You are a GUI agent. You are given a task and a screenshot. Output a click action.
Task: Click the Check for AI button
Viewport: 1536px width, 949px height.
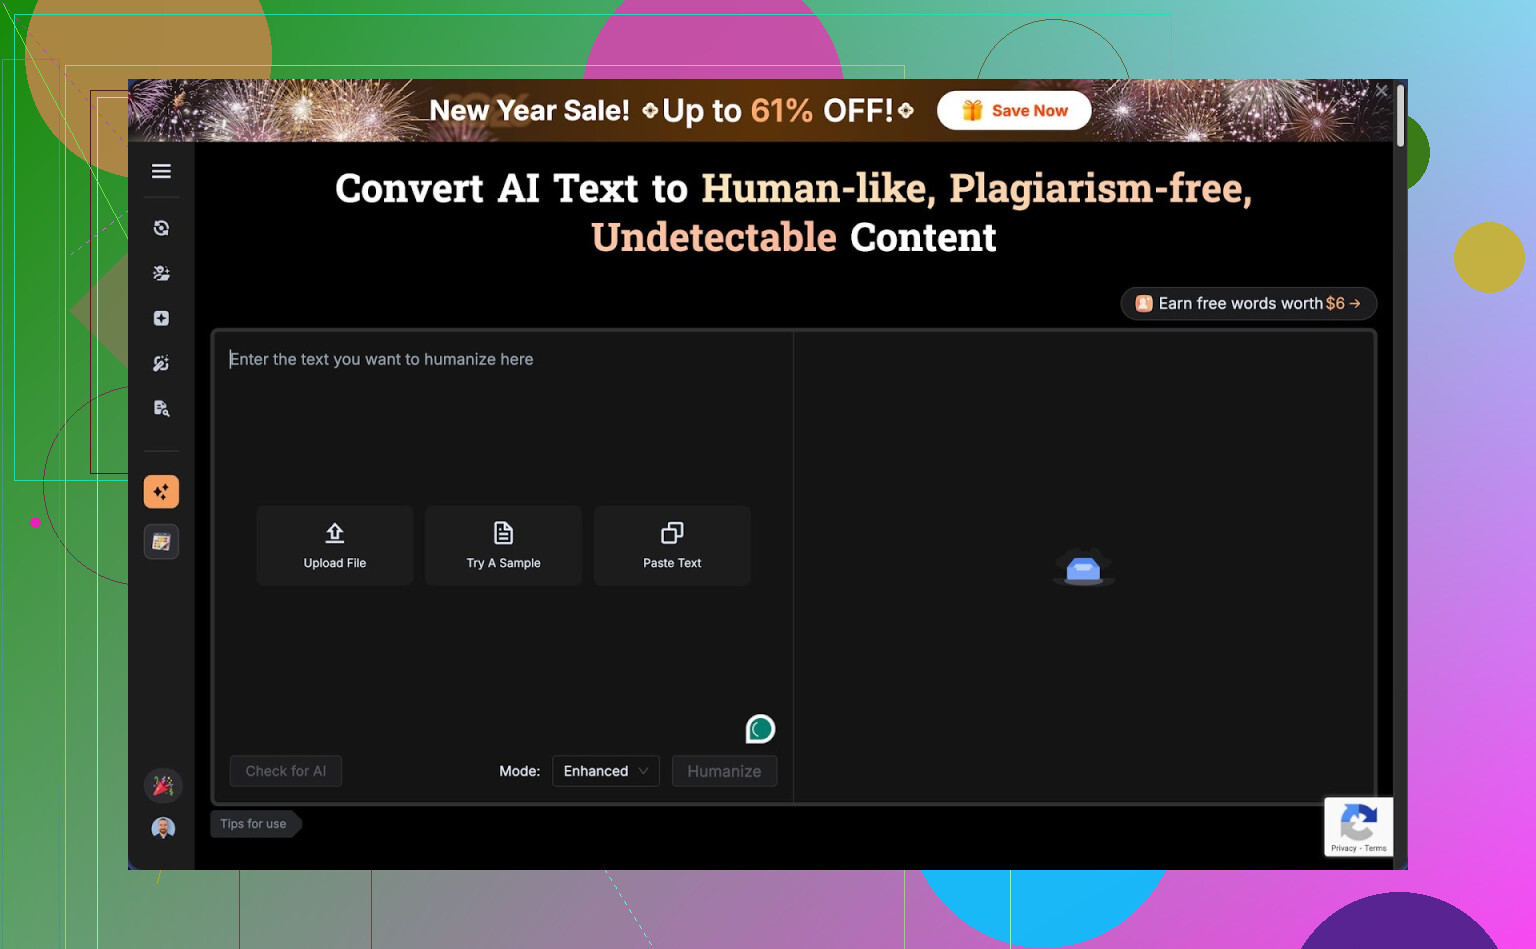pos(286,771)
